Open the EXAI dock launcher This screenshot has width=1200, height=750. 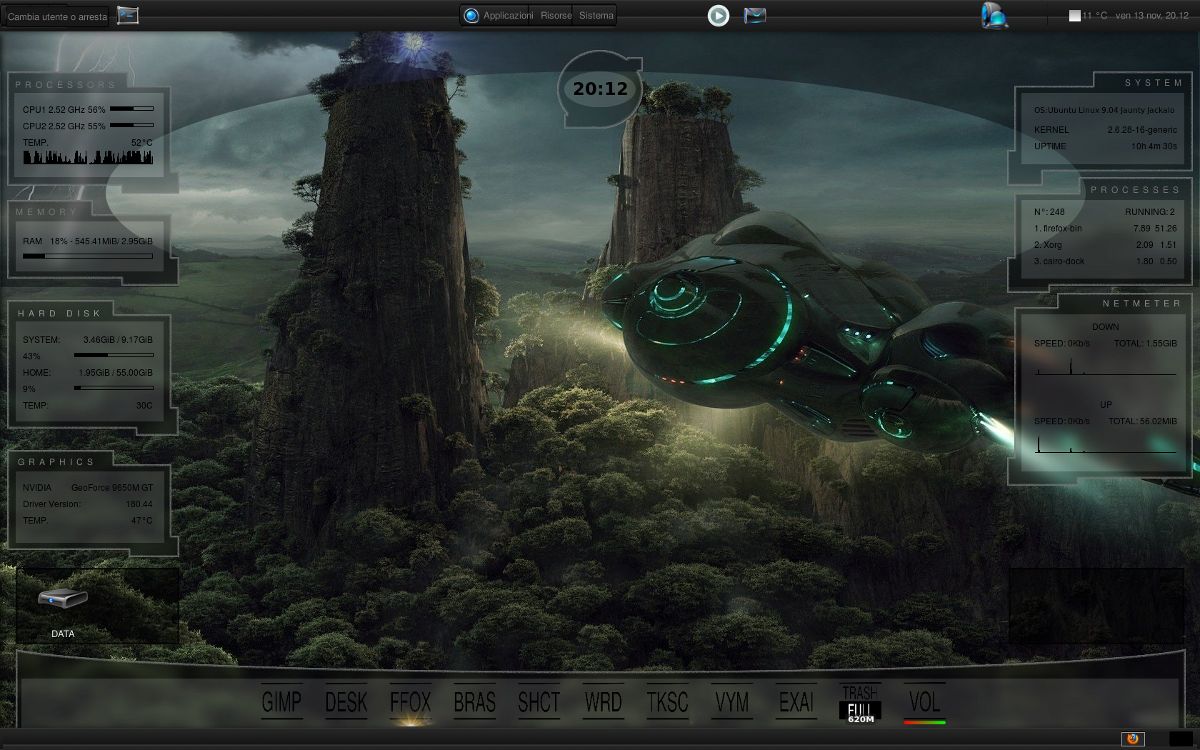coord(796,702)
